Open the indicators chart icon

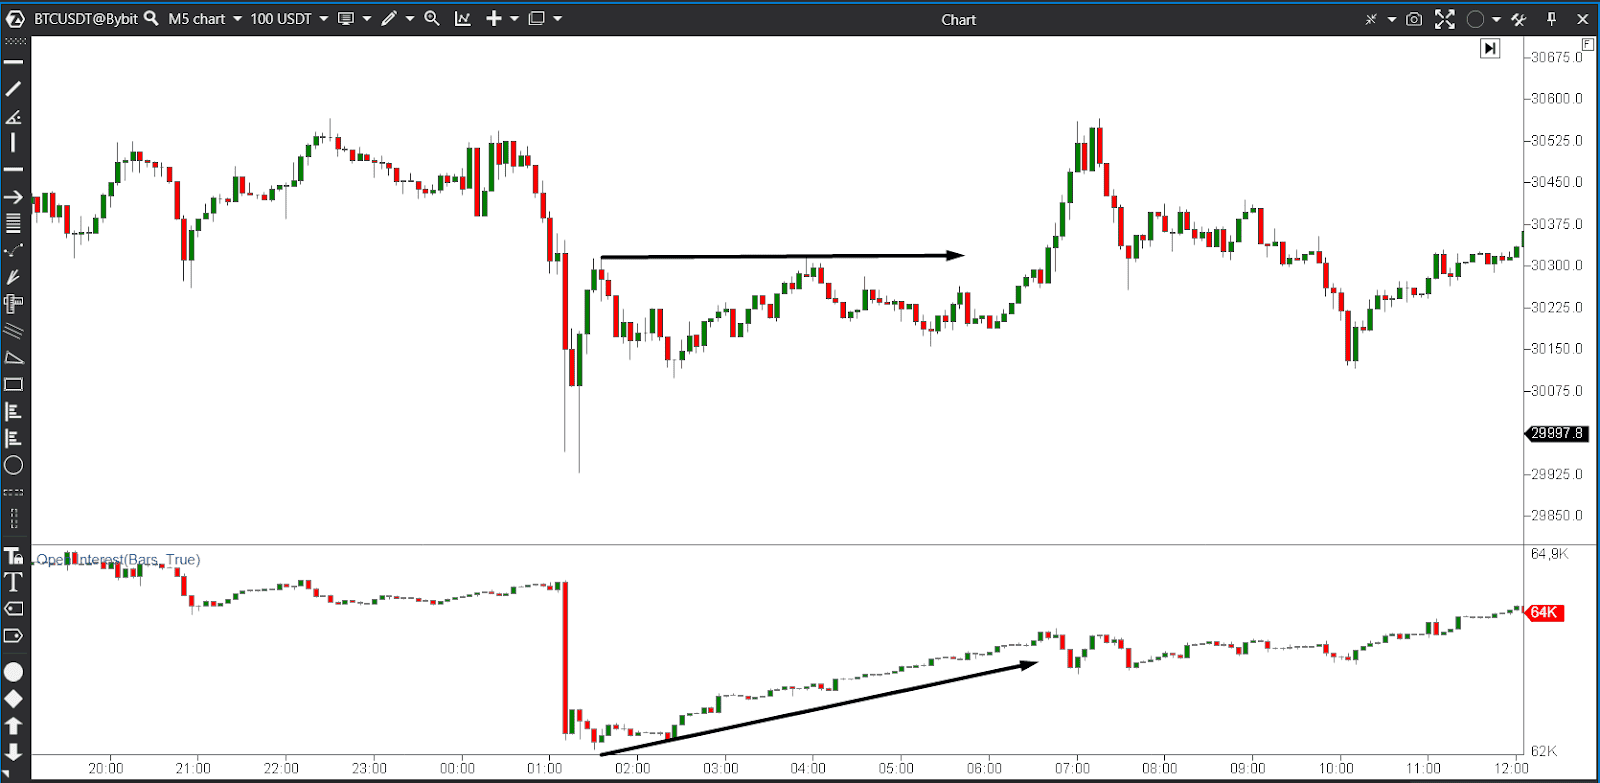tap(463, 18)
